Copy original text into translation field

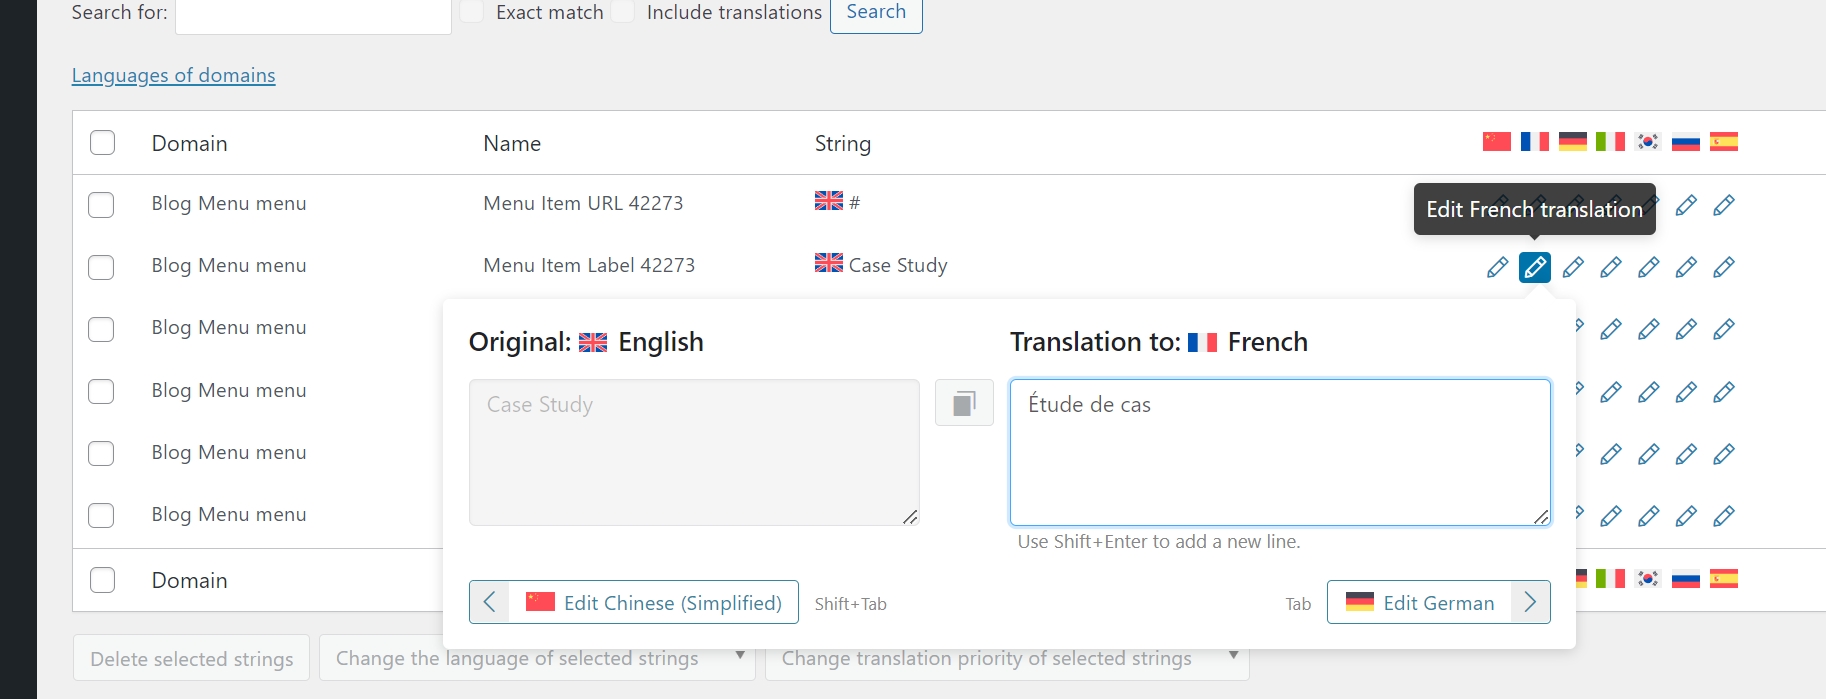[x=964, y=403]
